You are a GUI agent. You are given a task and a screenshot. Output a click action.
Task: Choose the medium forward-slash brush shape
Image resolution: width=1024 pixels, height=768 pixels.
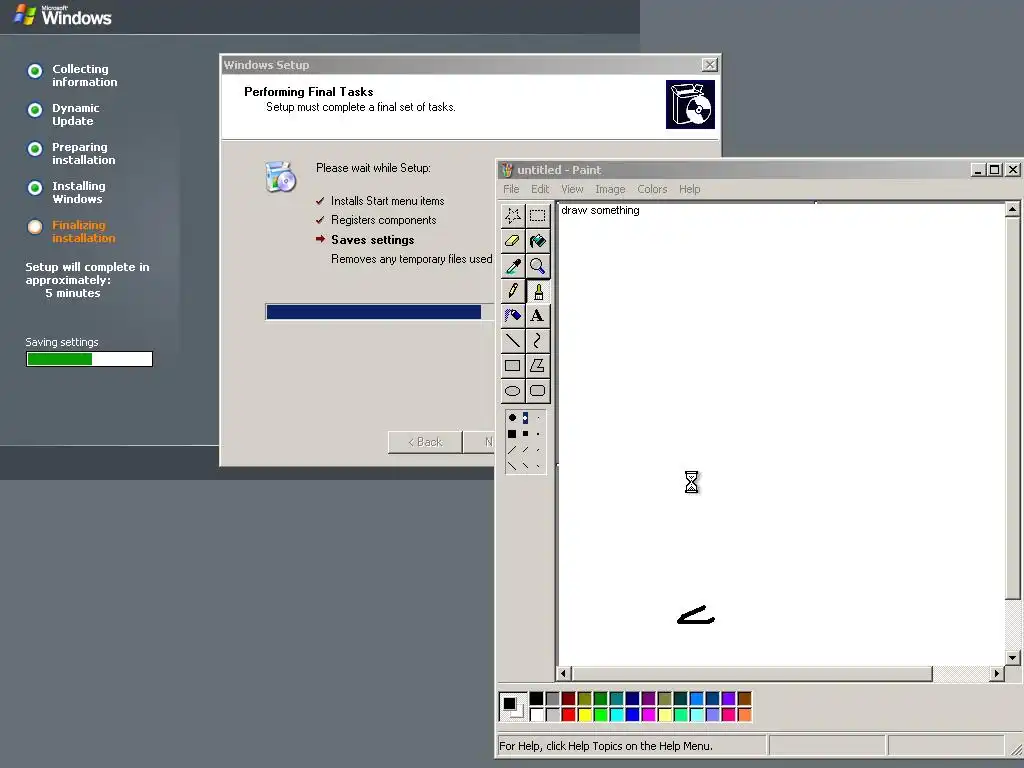(525, 449)
